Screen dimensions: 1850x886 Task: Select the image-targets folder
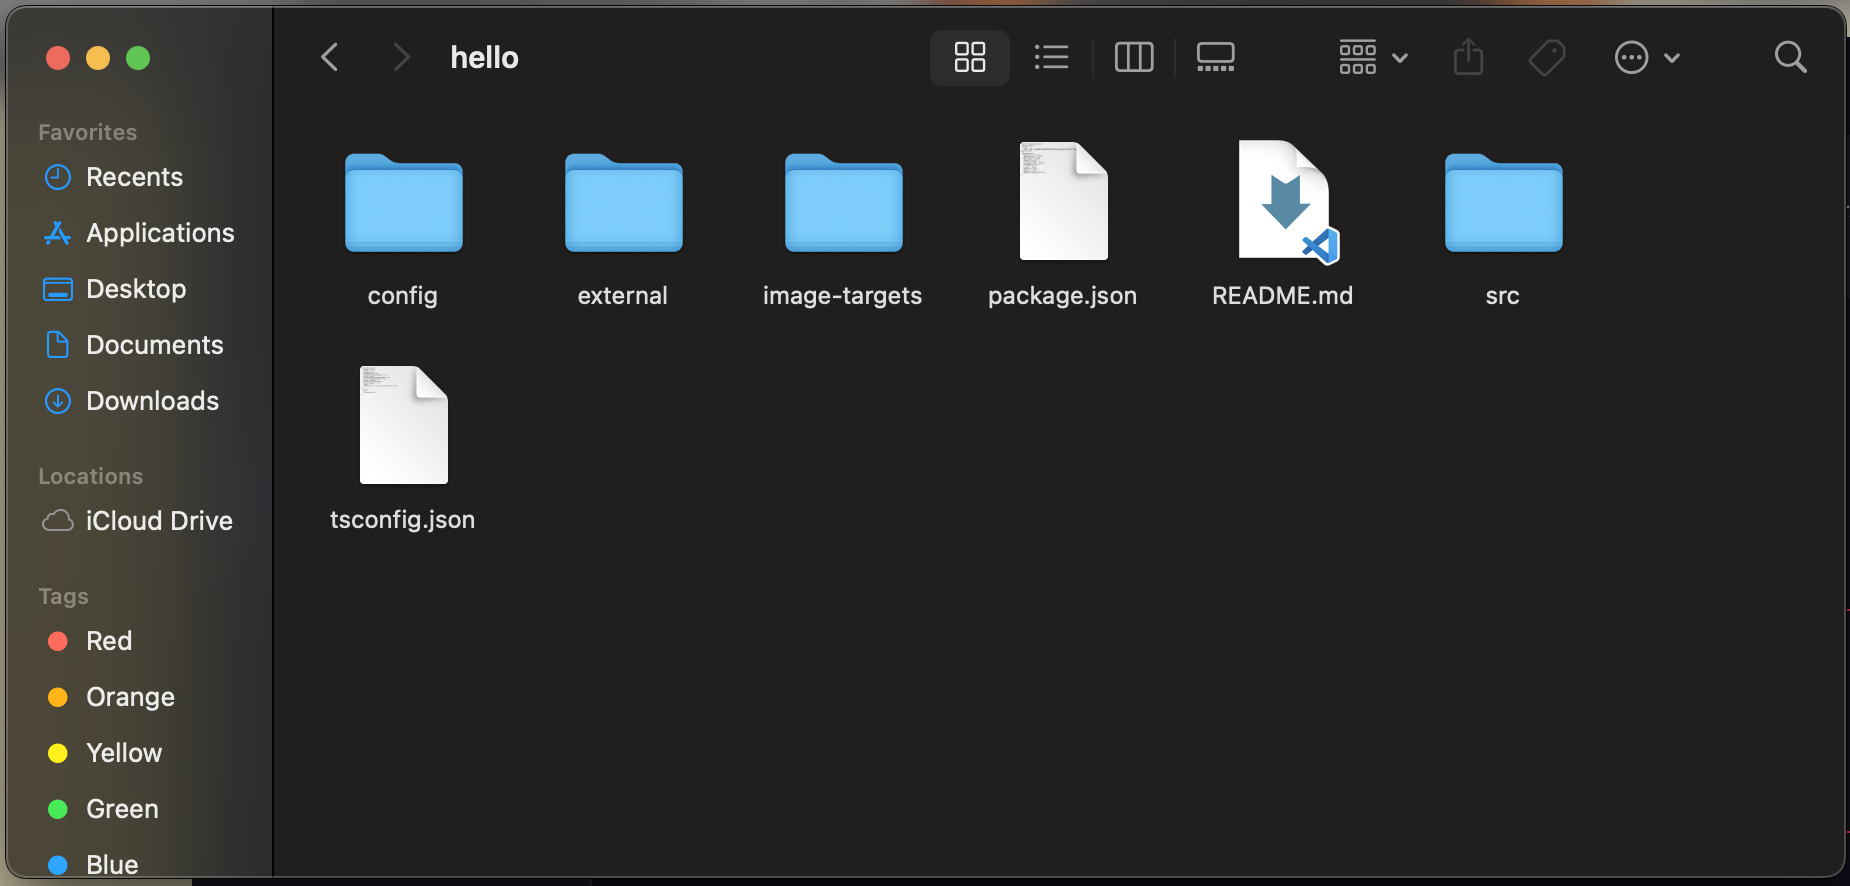click(843, 203)
